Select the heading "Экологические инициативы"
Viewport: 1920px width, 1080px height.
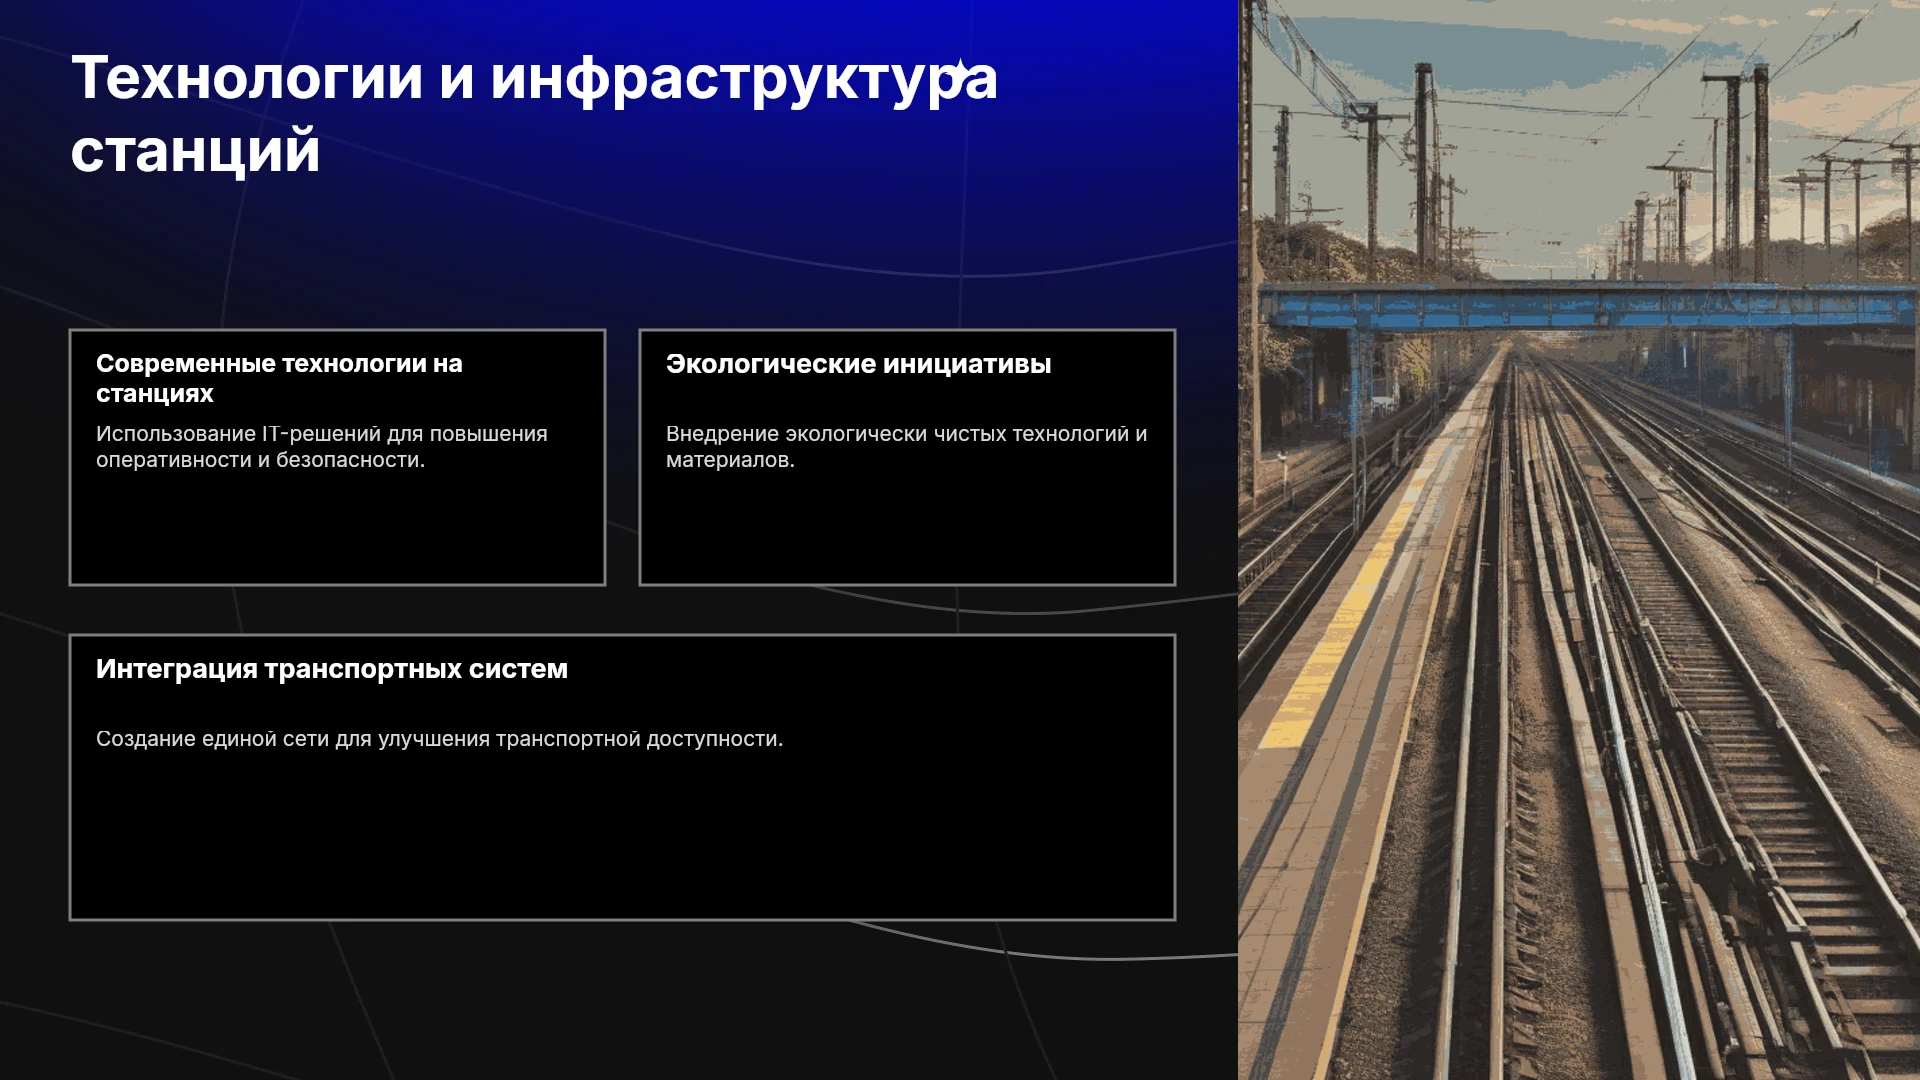tap(858, 364)
